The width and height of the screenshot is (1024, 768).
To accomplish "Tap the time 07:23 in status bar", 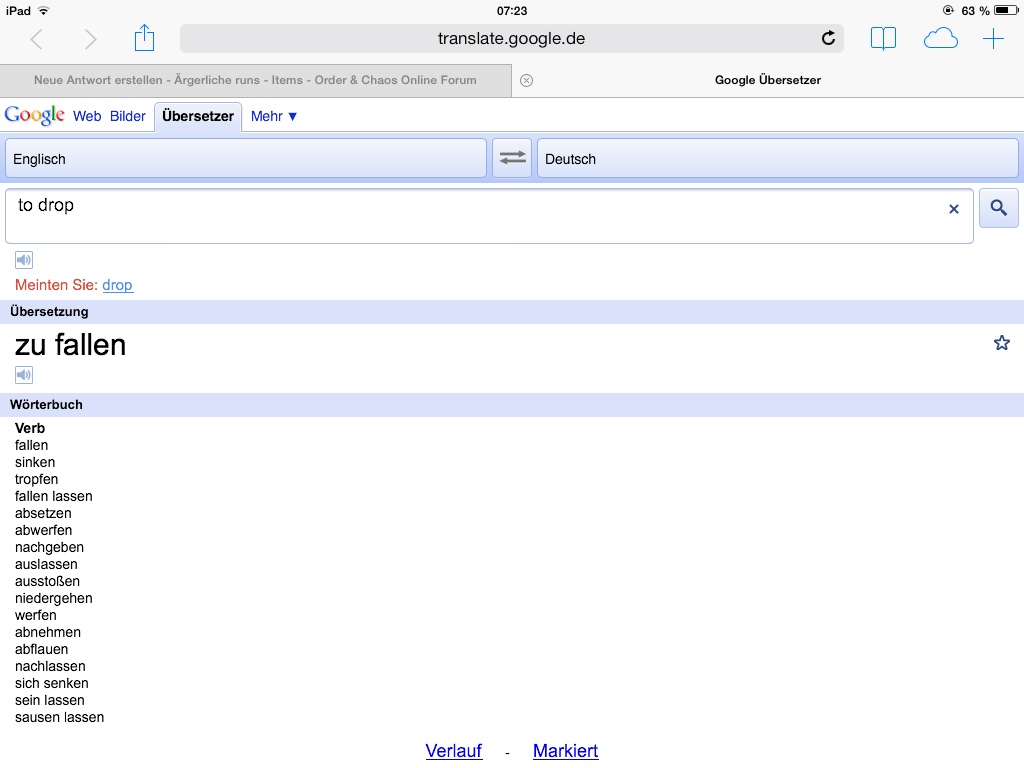I will tap(512, 10).
